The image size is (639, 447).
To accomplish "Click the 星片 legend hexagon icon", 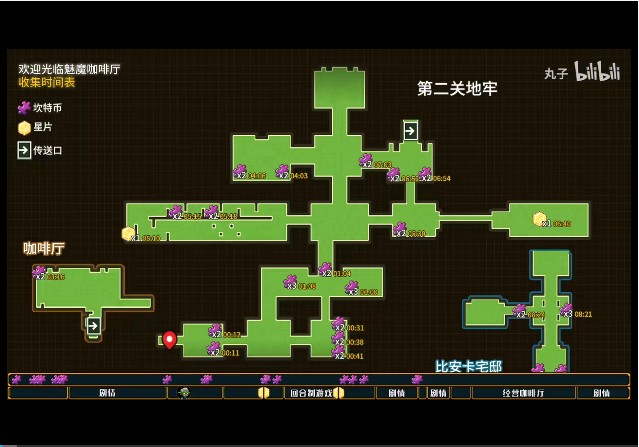I will coord(24,128).
